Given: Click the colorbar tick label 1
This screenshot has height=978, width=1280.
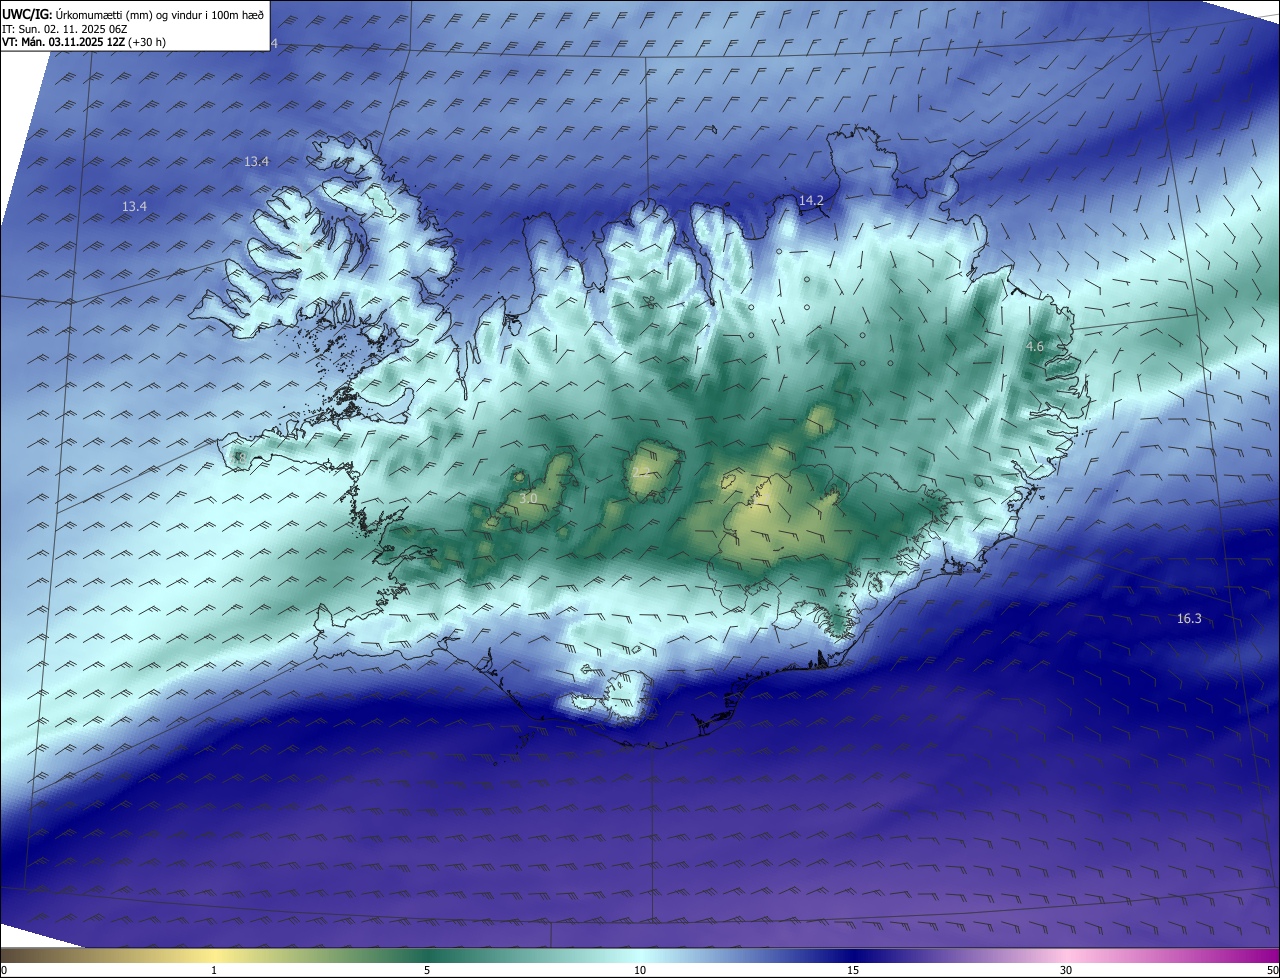Looking at the screenshot, I should pyautogui.click(x=214, y=970).
